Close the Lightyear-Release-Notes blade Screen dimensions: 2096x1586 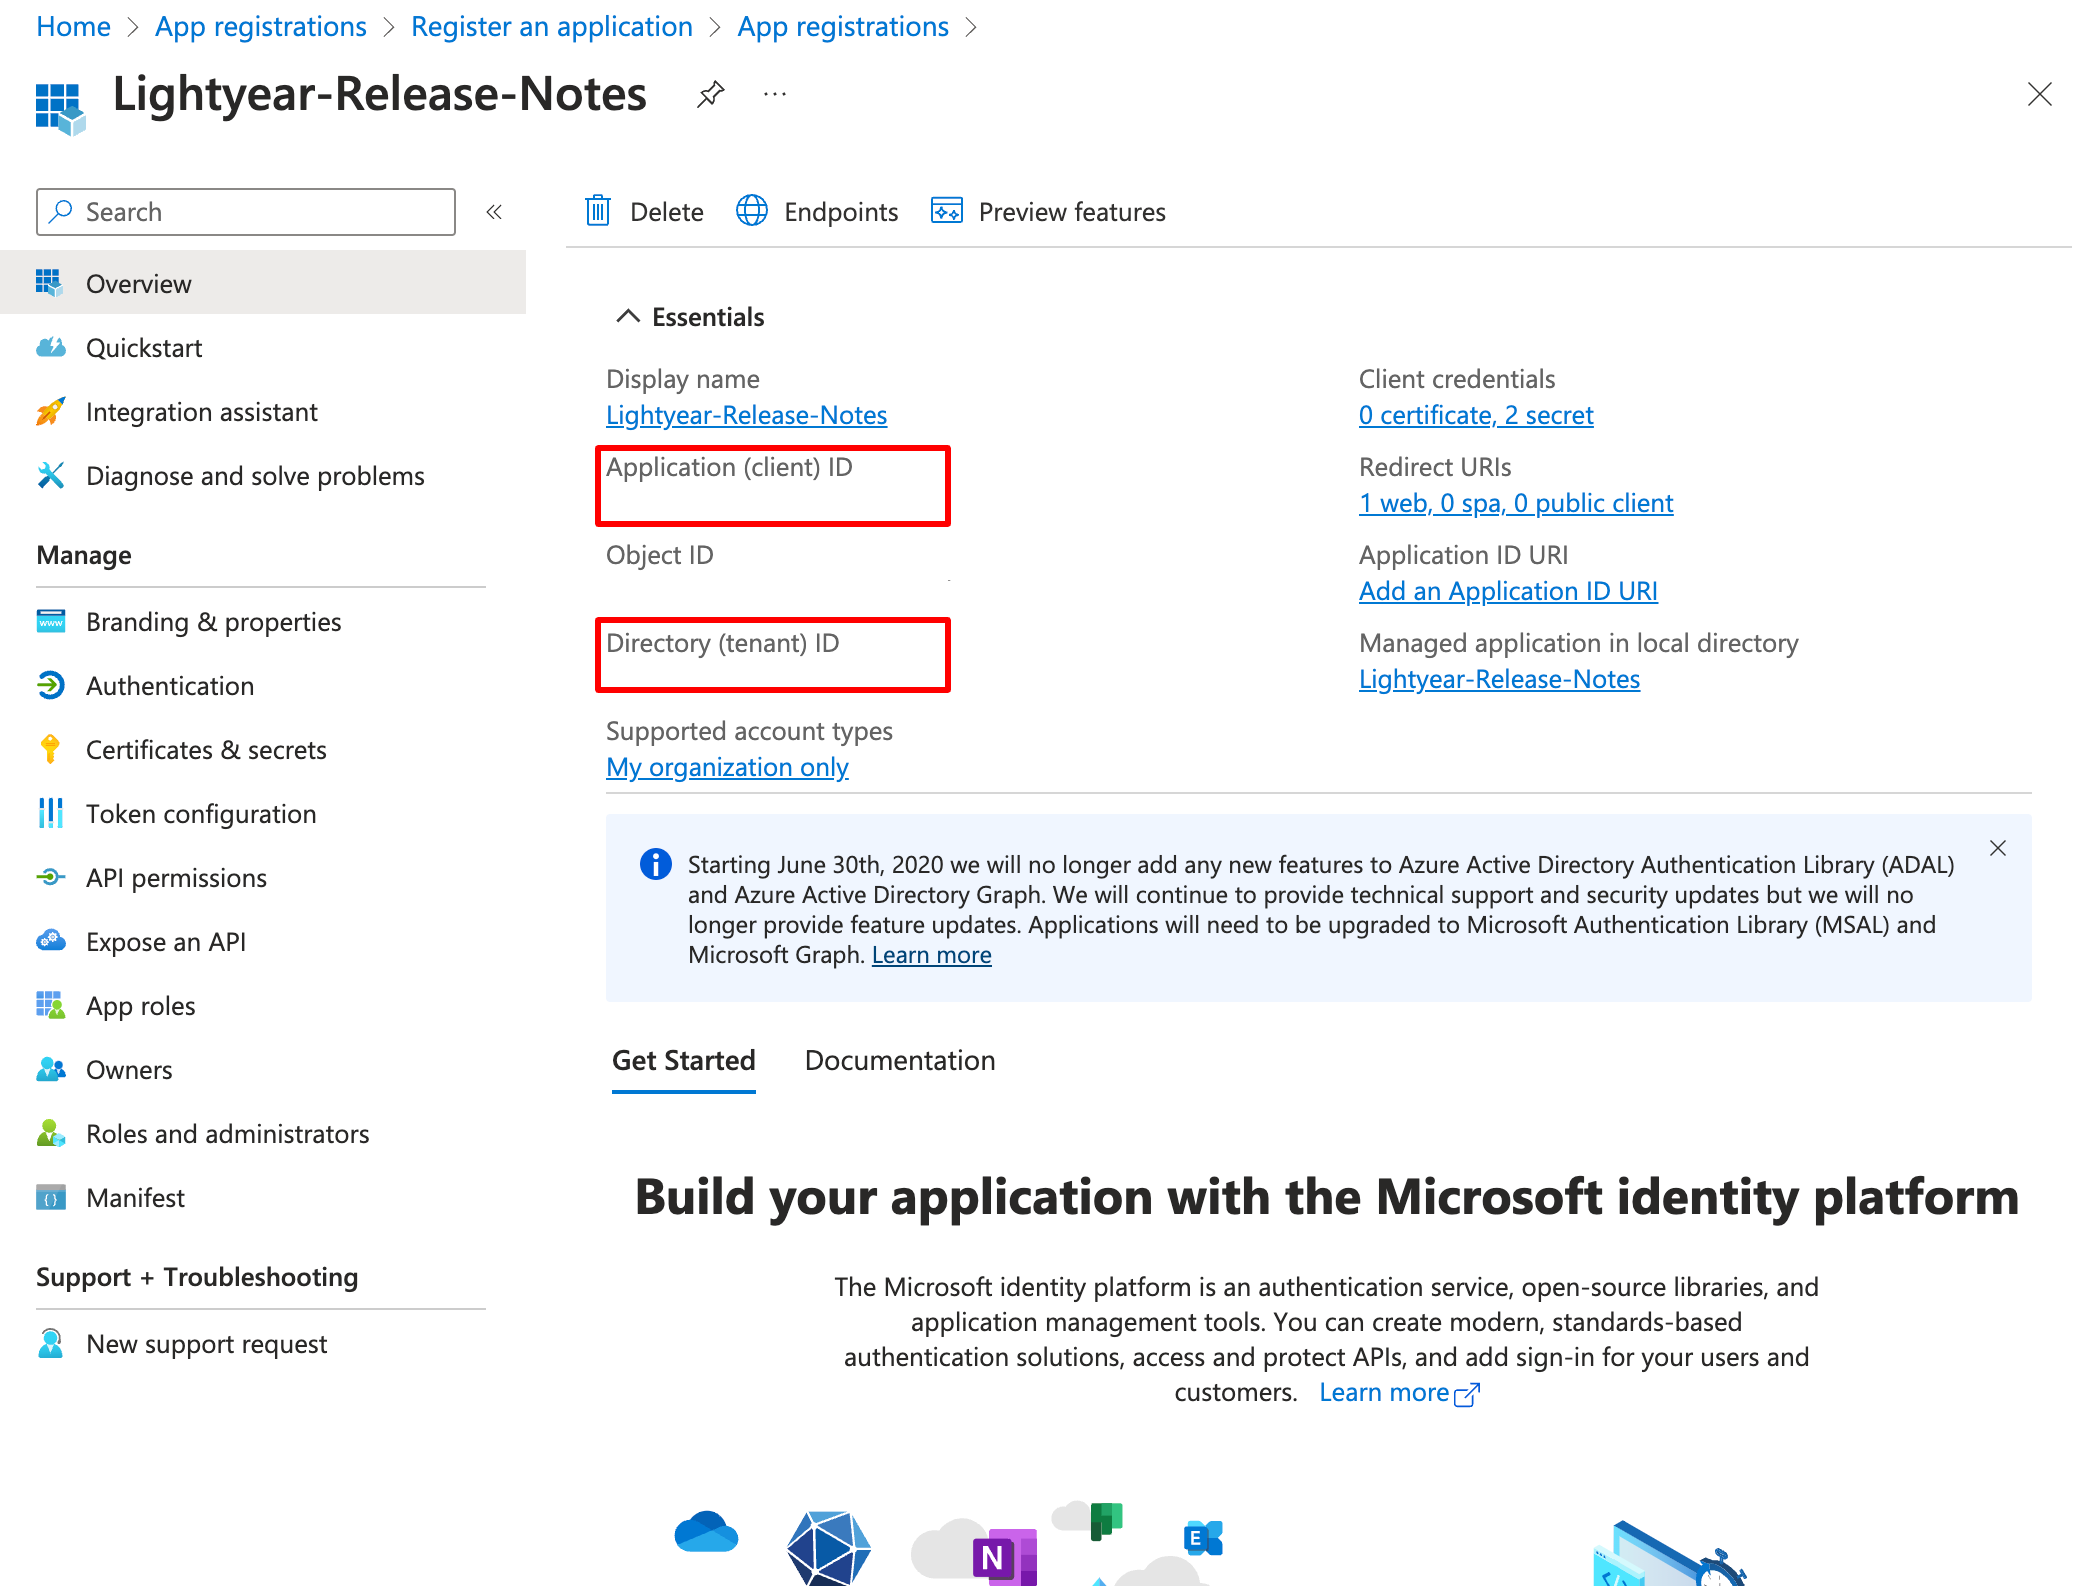[2040, 94]
